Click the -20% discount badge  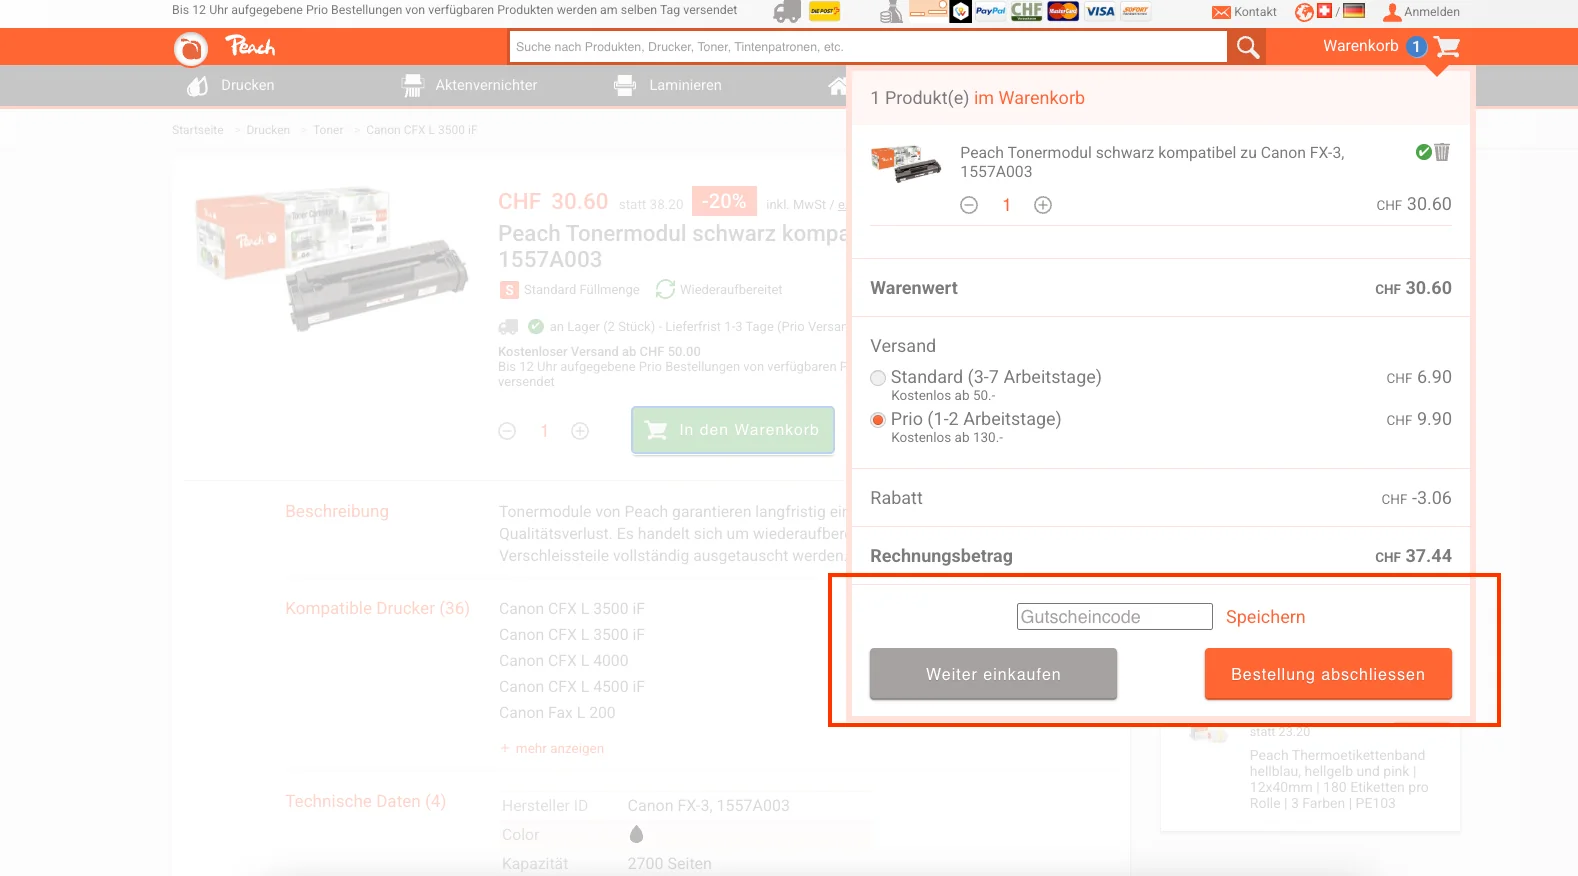coord(724,201)
